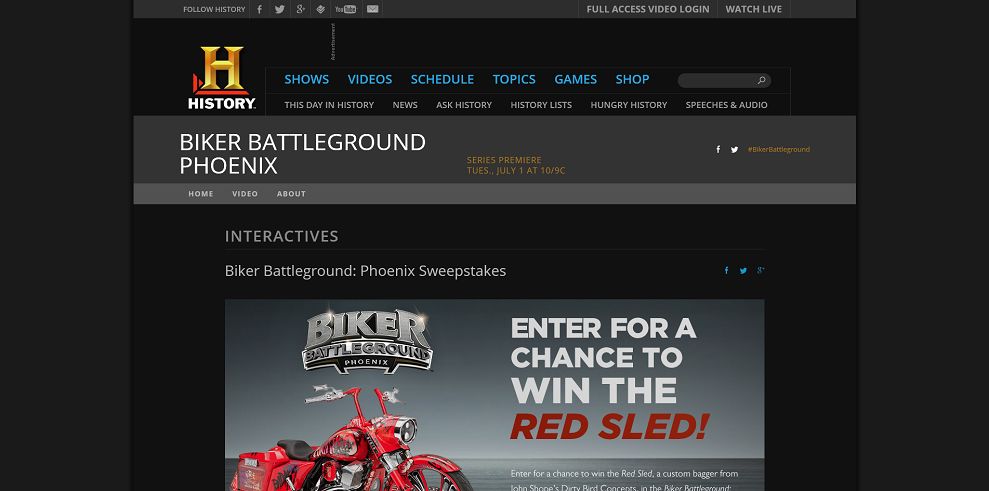Click the email newsletter envelope icon
Image resolution: width=989 pixels, height=491 pixels.
pos(373,9)
